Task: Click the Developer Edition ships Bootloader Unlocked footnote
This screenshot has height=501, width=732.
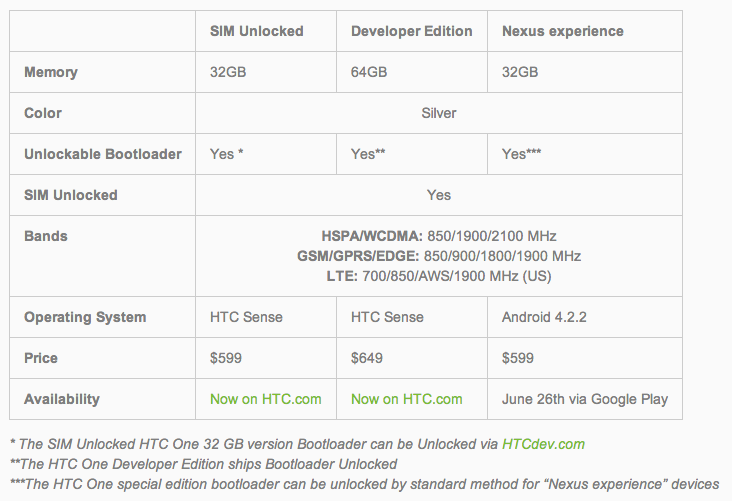Action: pos(203,464)
